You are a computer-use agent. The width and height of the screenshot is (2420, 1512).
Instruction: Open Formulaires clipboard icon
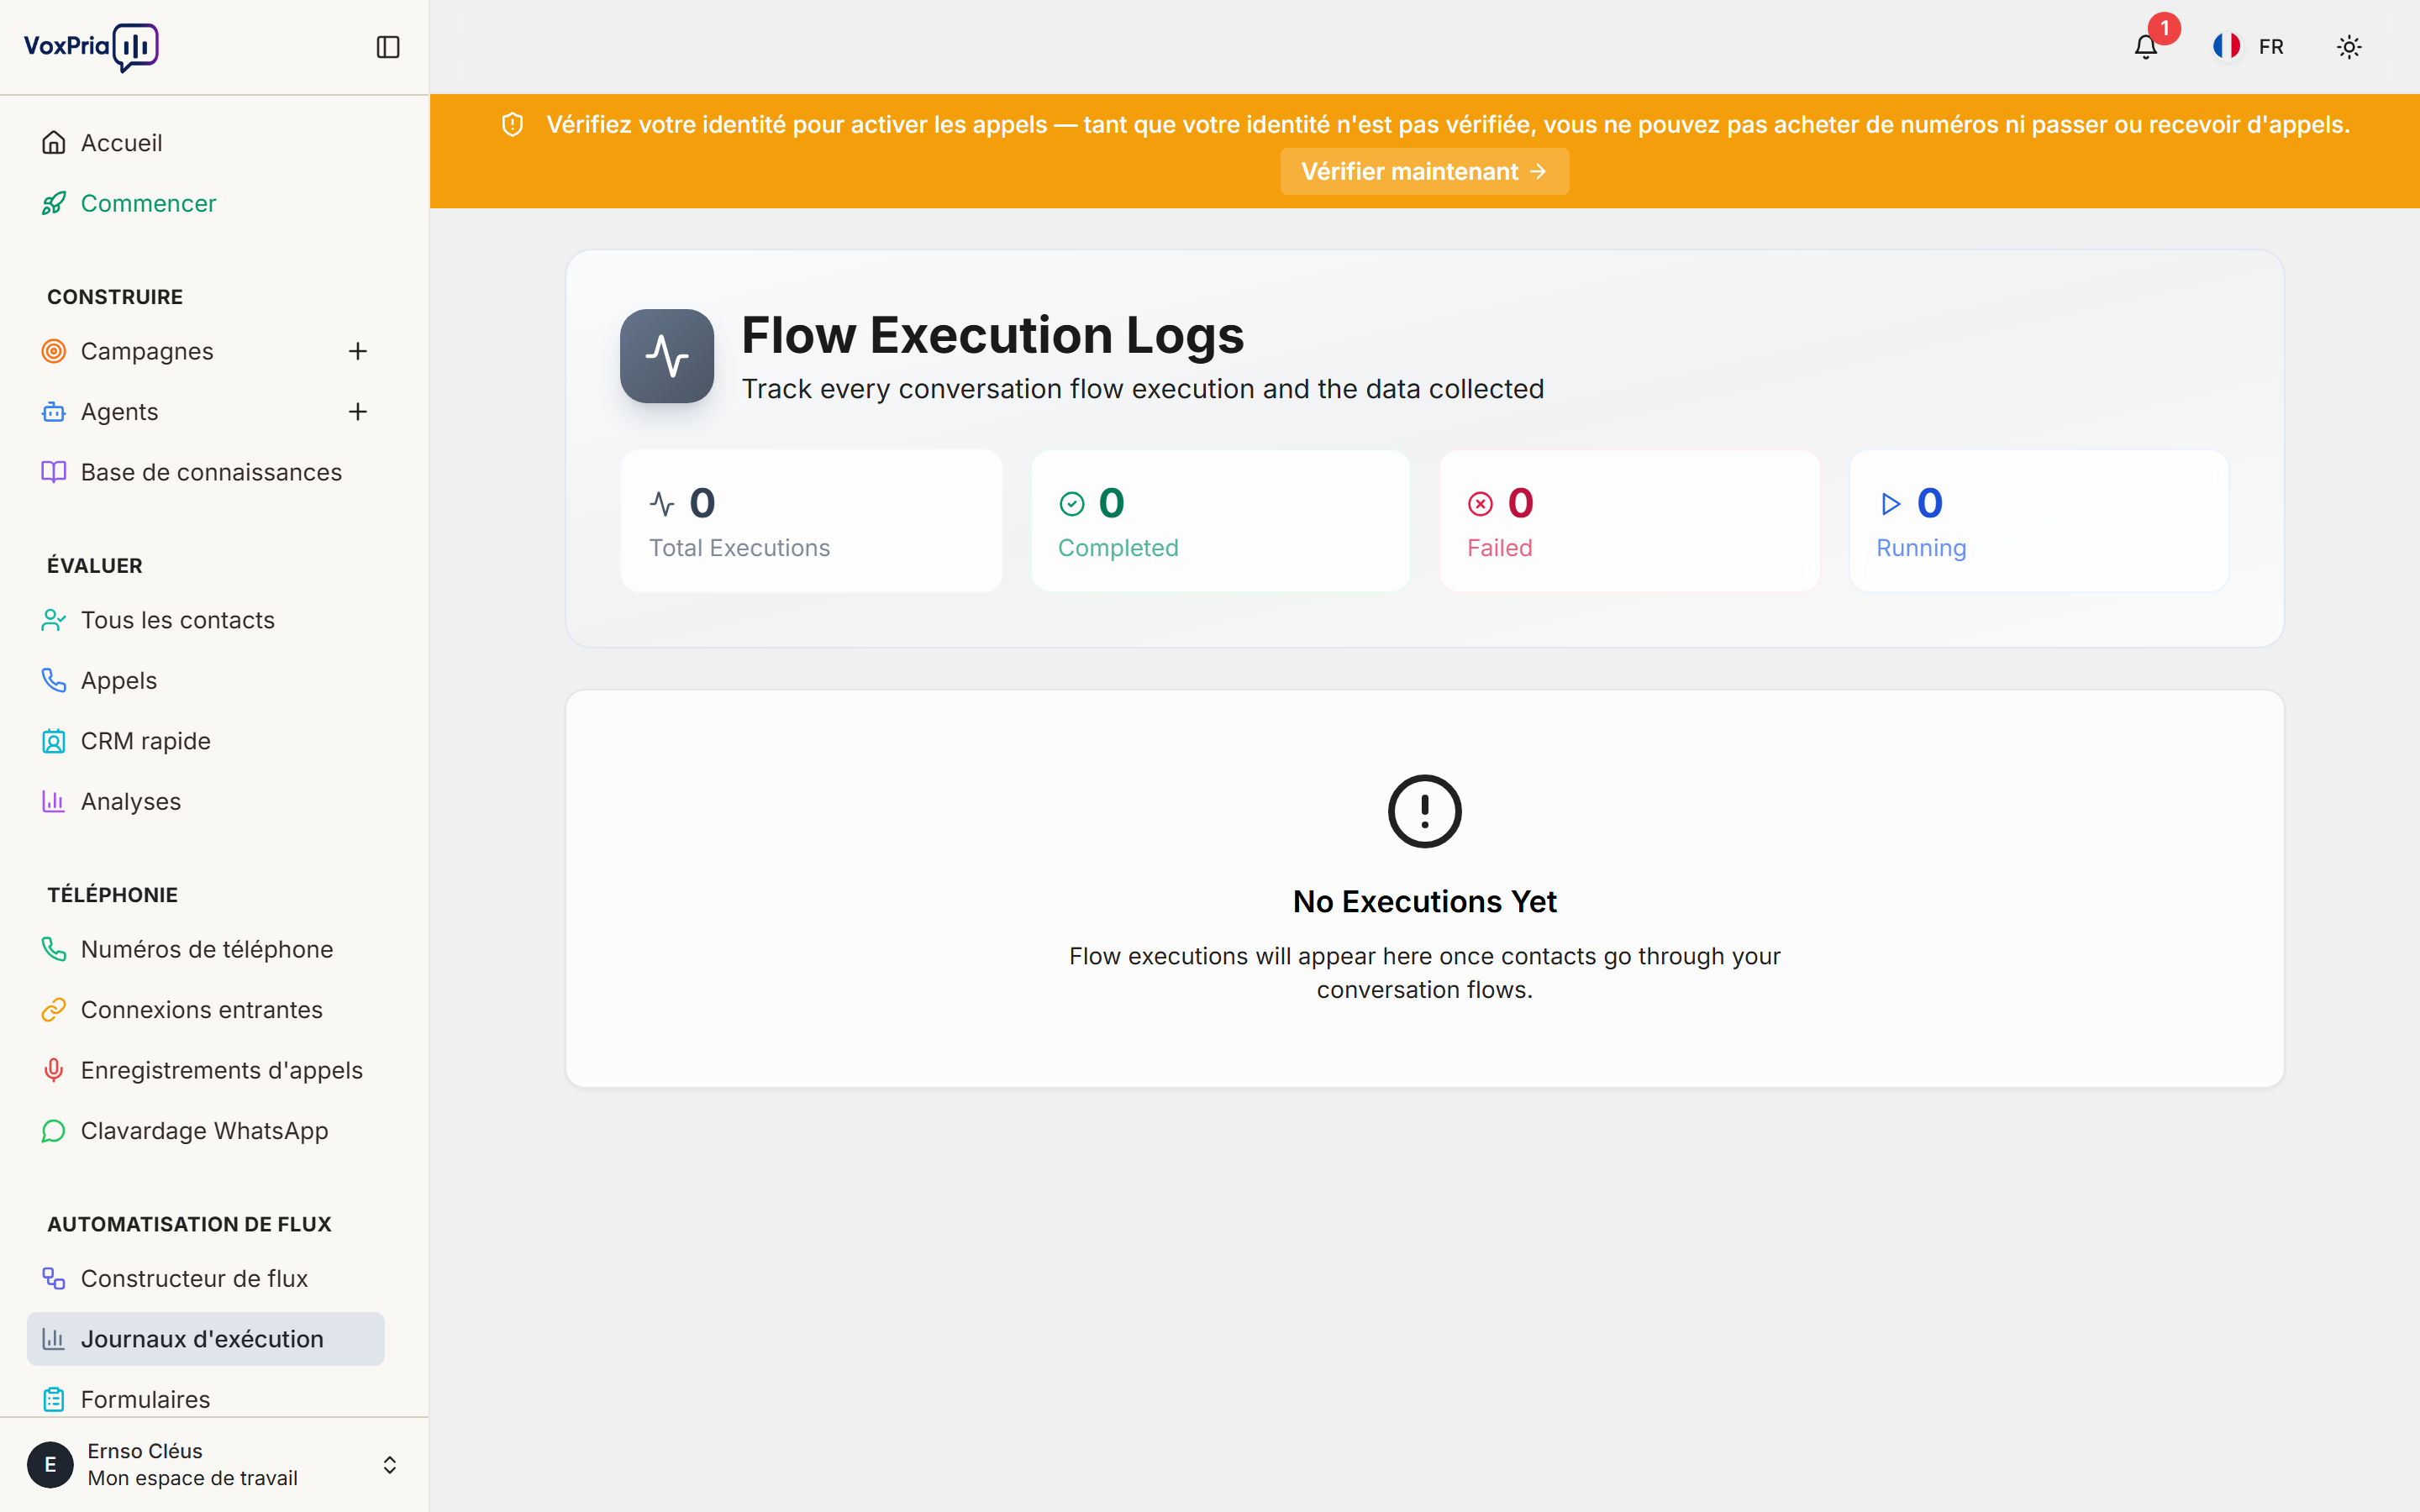54,1399
